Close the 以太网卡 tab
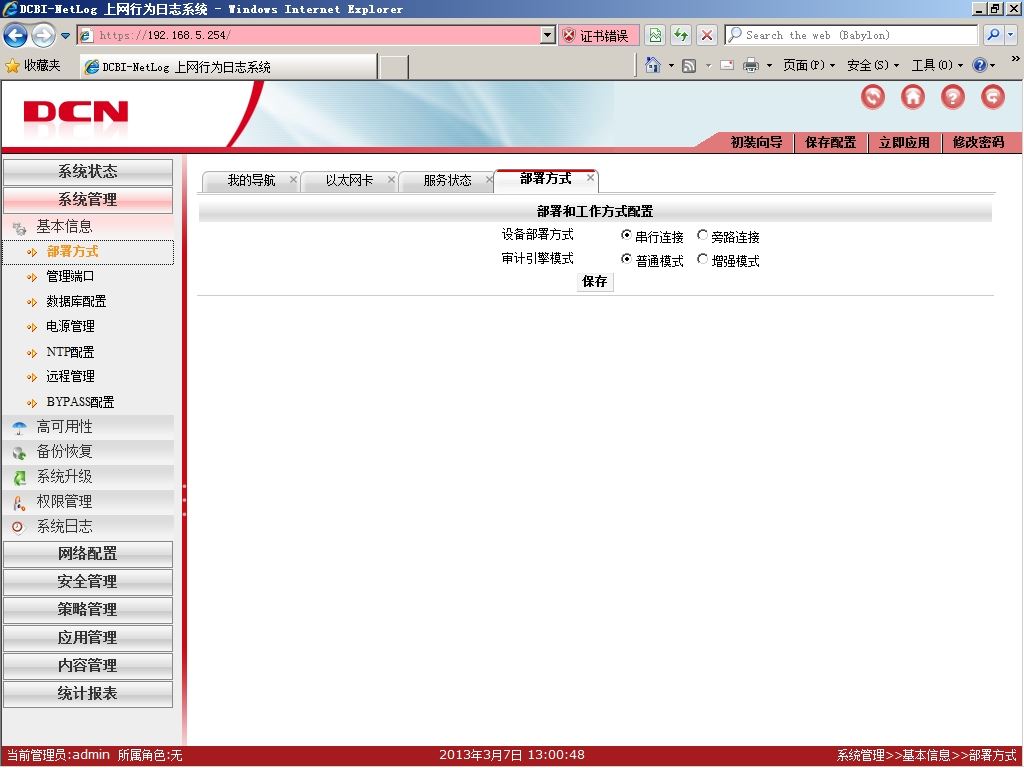This screenshot has width=1024, height=768. 391,179
